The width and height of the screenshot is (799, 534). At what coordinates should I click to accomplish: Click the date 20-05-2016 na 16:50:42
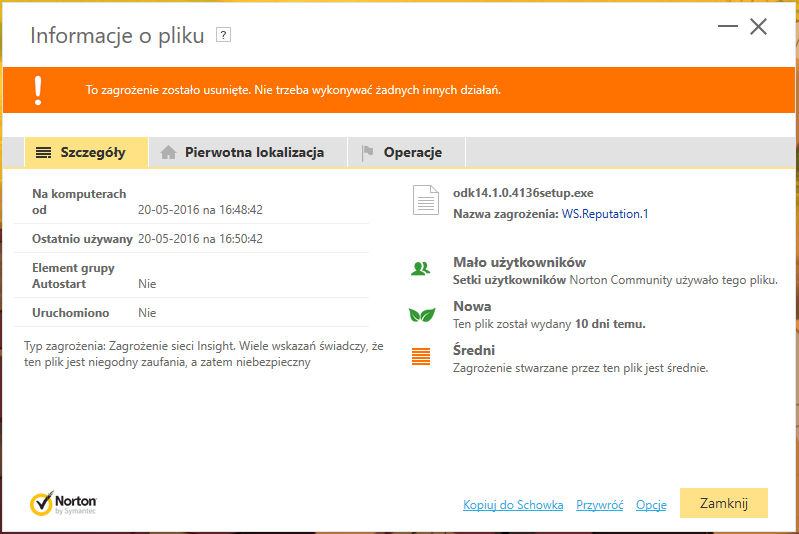200,239
